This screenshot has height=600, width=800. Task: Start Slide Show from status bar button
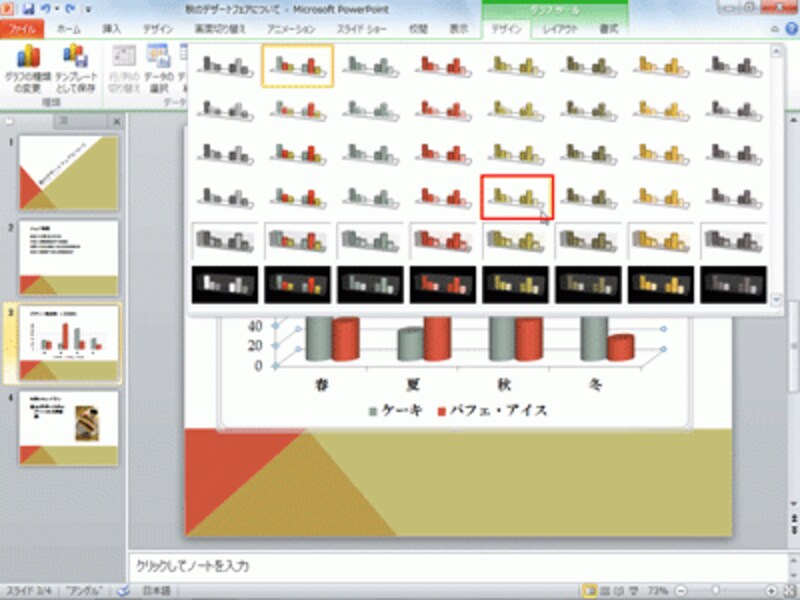point(633,591)
